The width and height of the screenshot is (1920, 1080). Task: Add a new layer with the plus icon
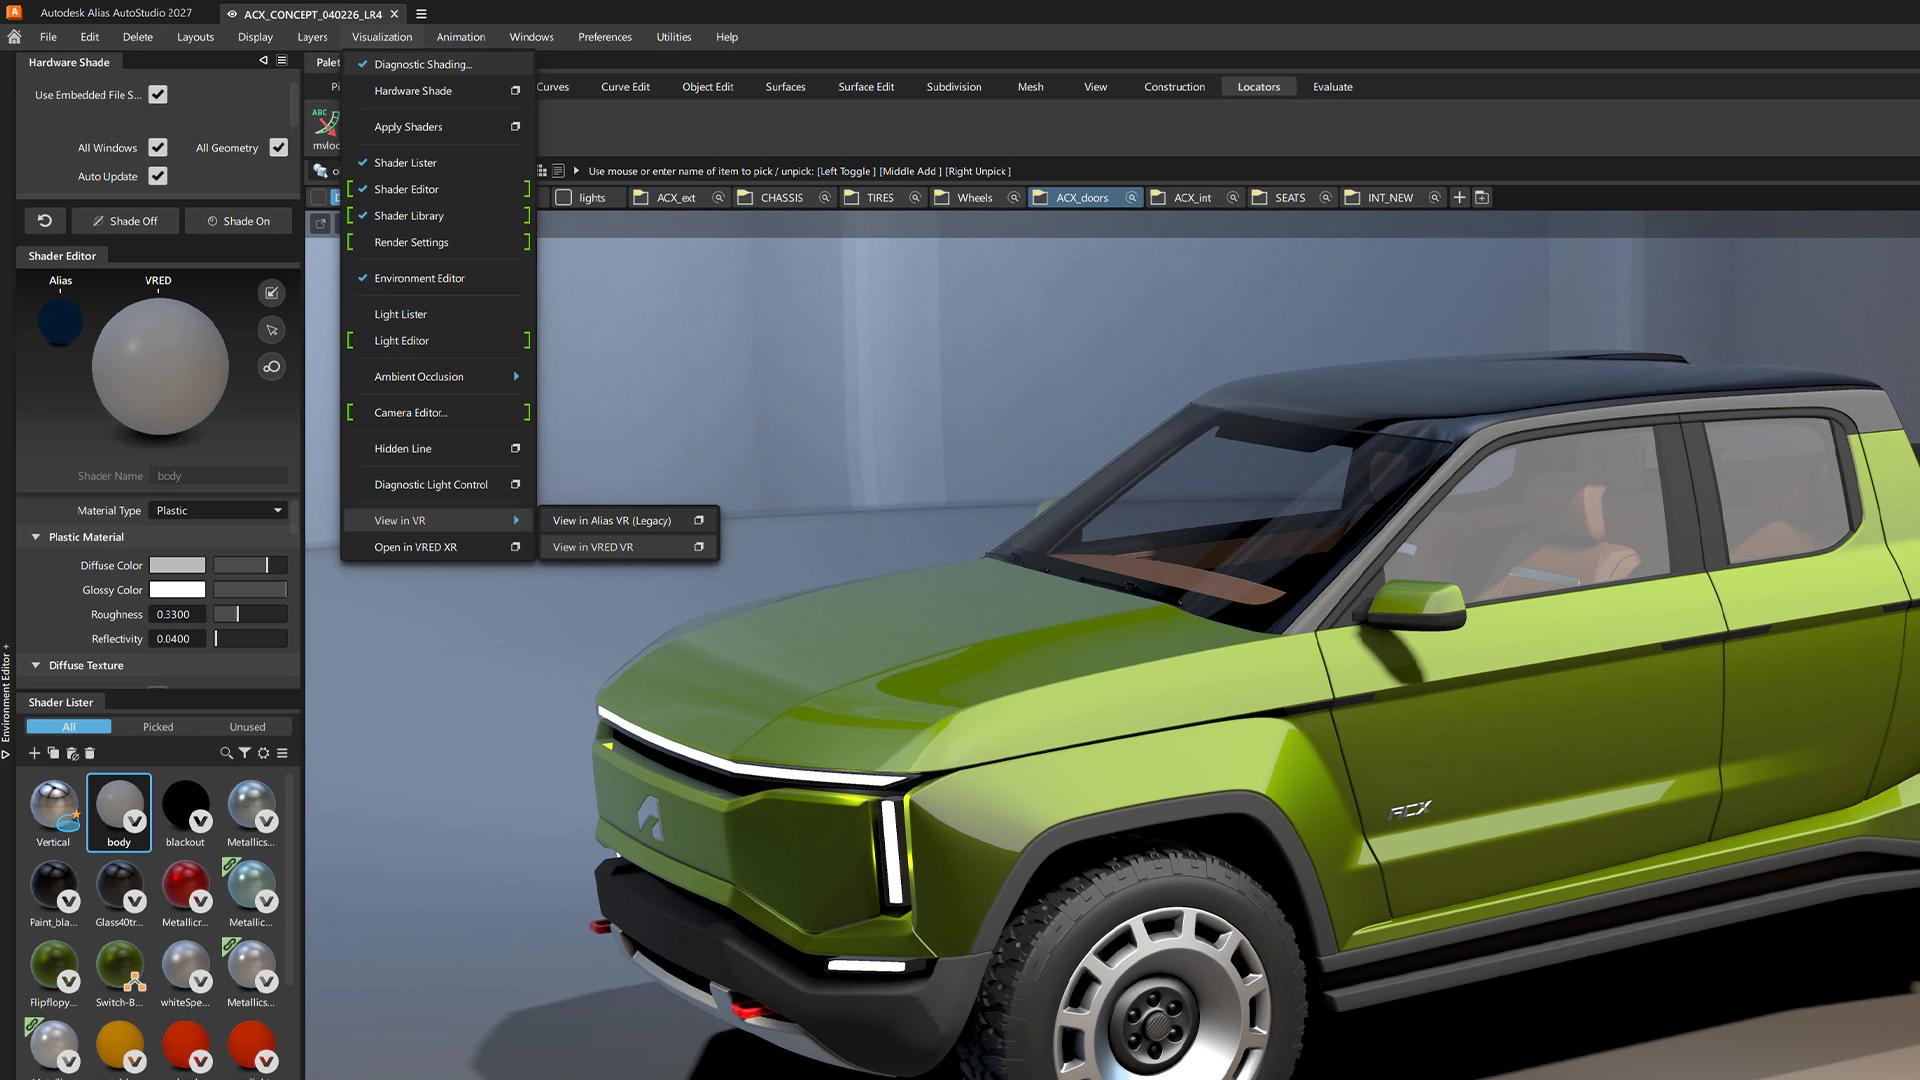[1459, 198]
